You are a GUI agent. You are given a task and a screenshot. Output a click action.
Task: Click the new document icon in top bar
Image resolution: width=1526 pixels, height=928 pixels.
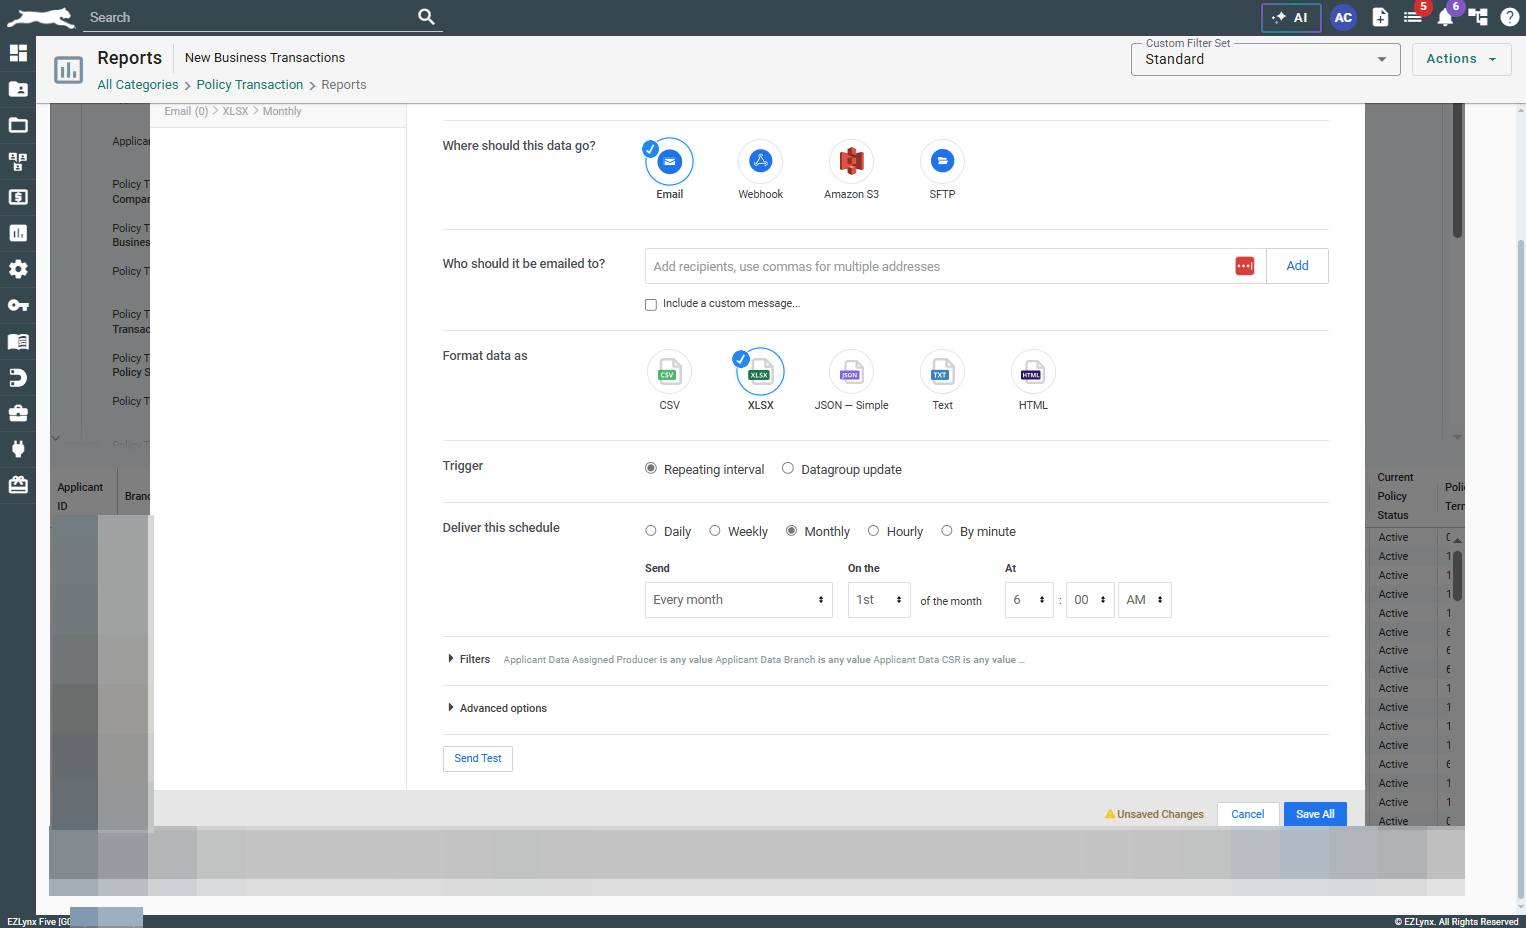click(1380, 17)
